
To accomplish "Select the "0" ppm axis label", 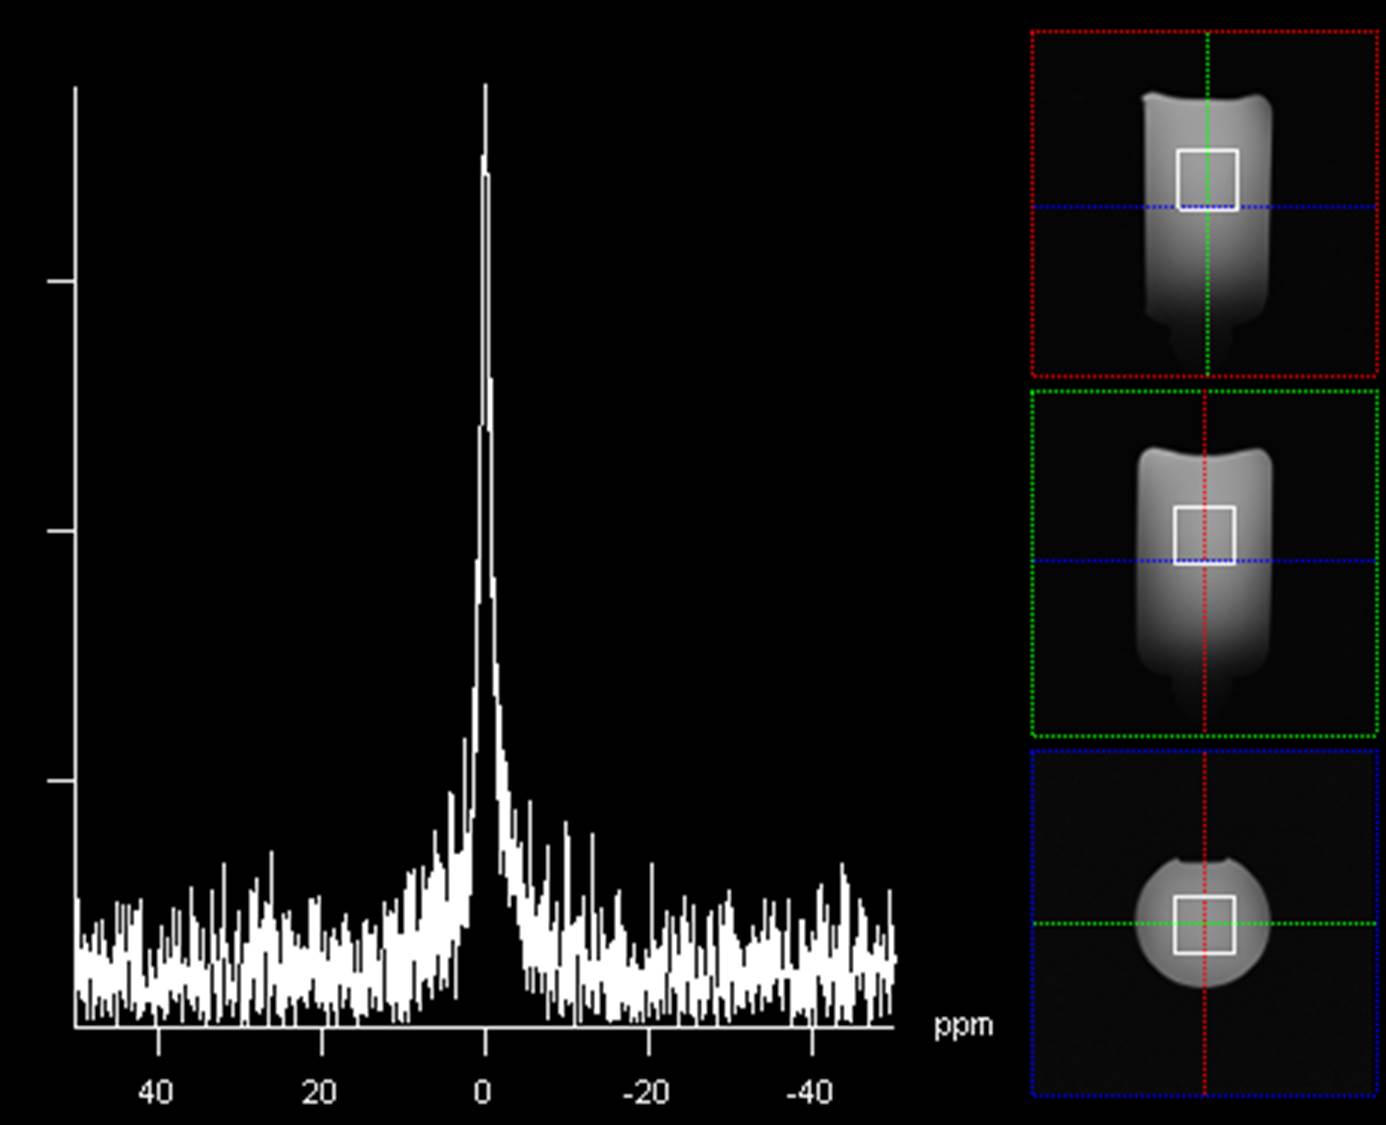I will 483,1092.
